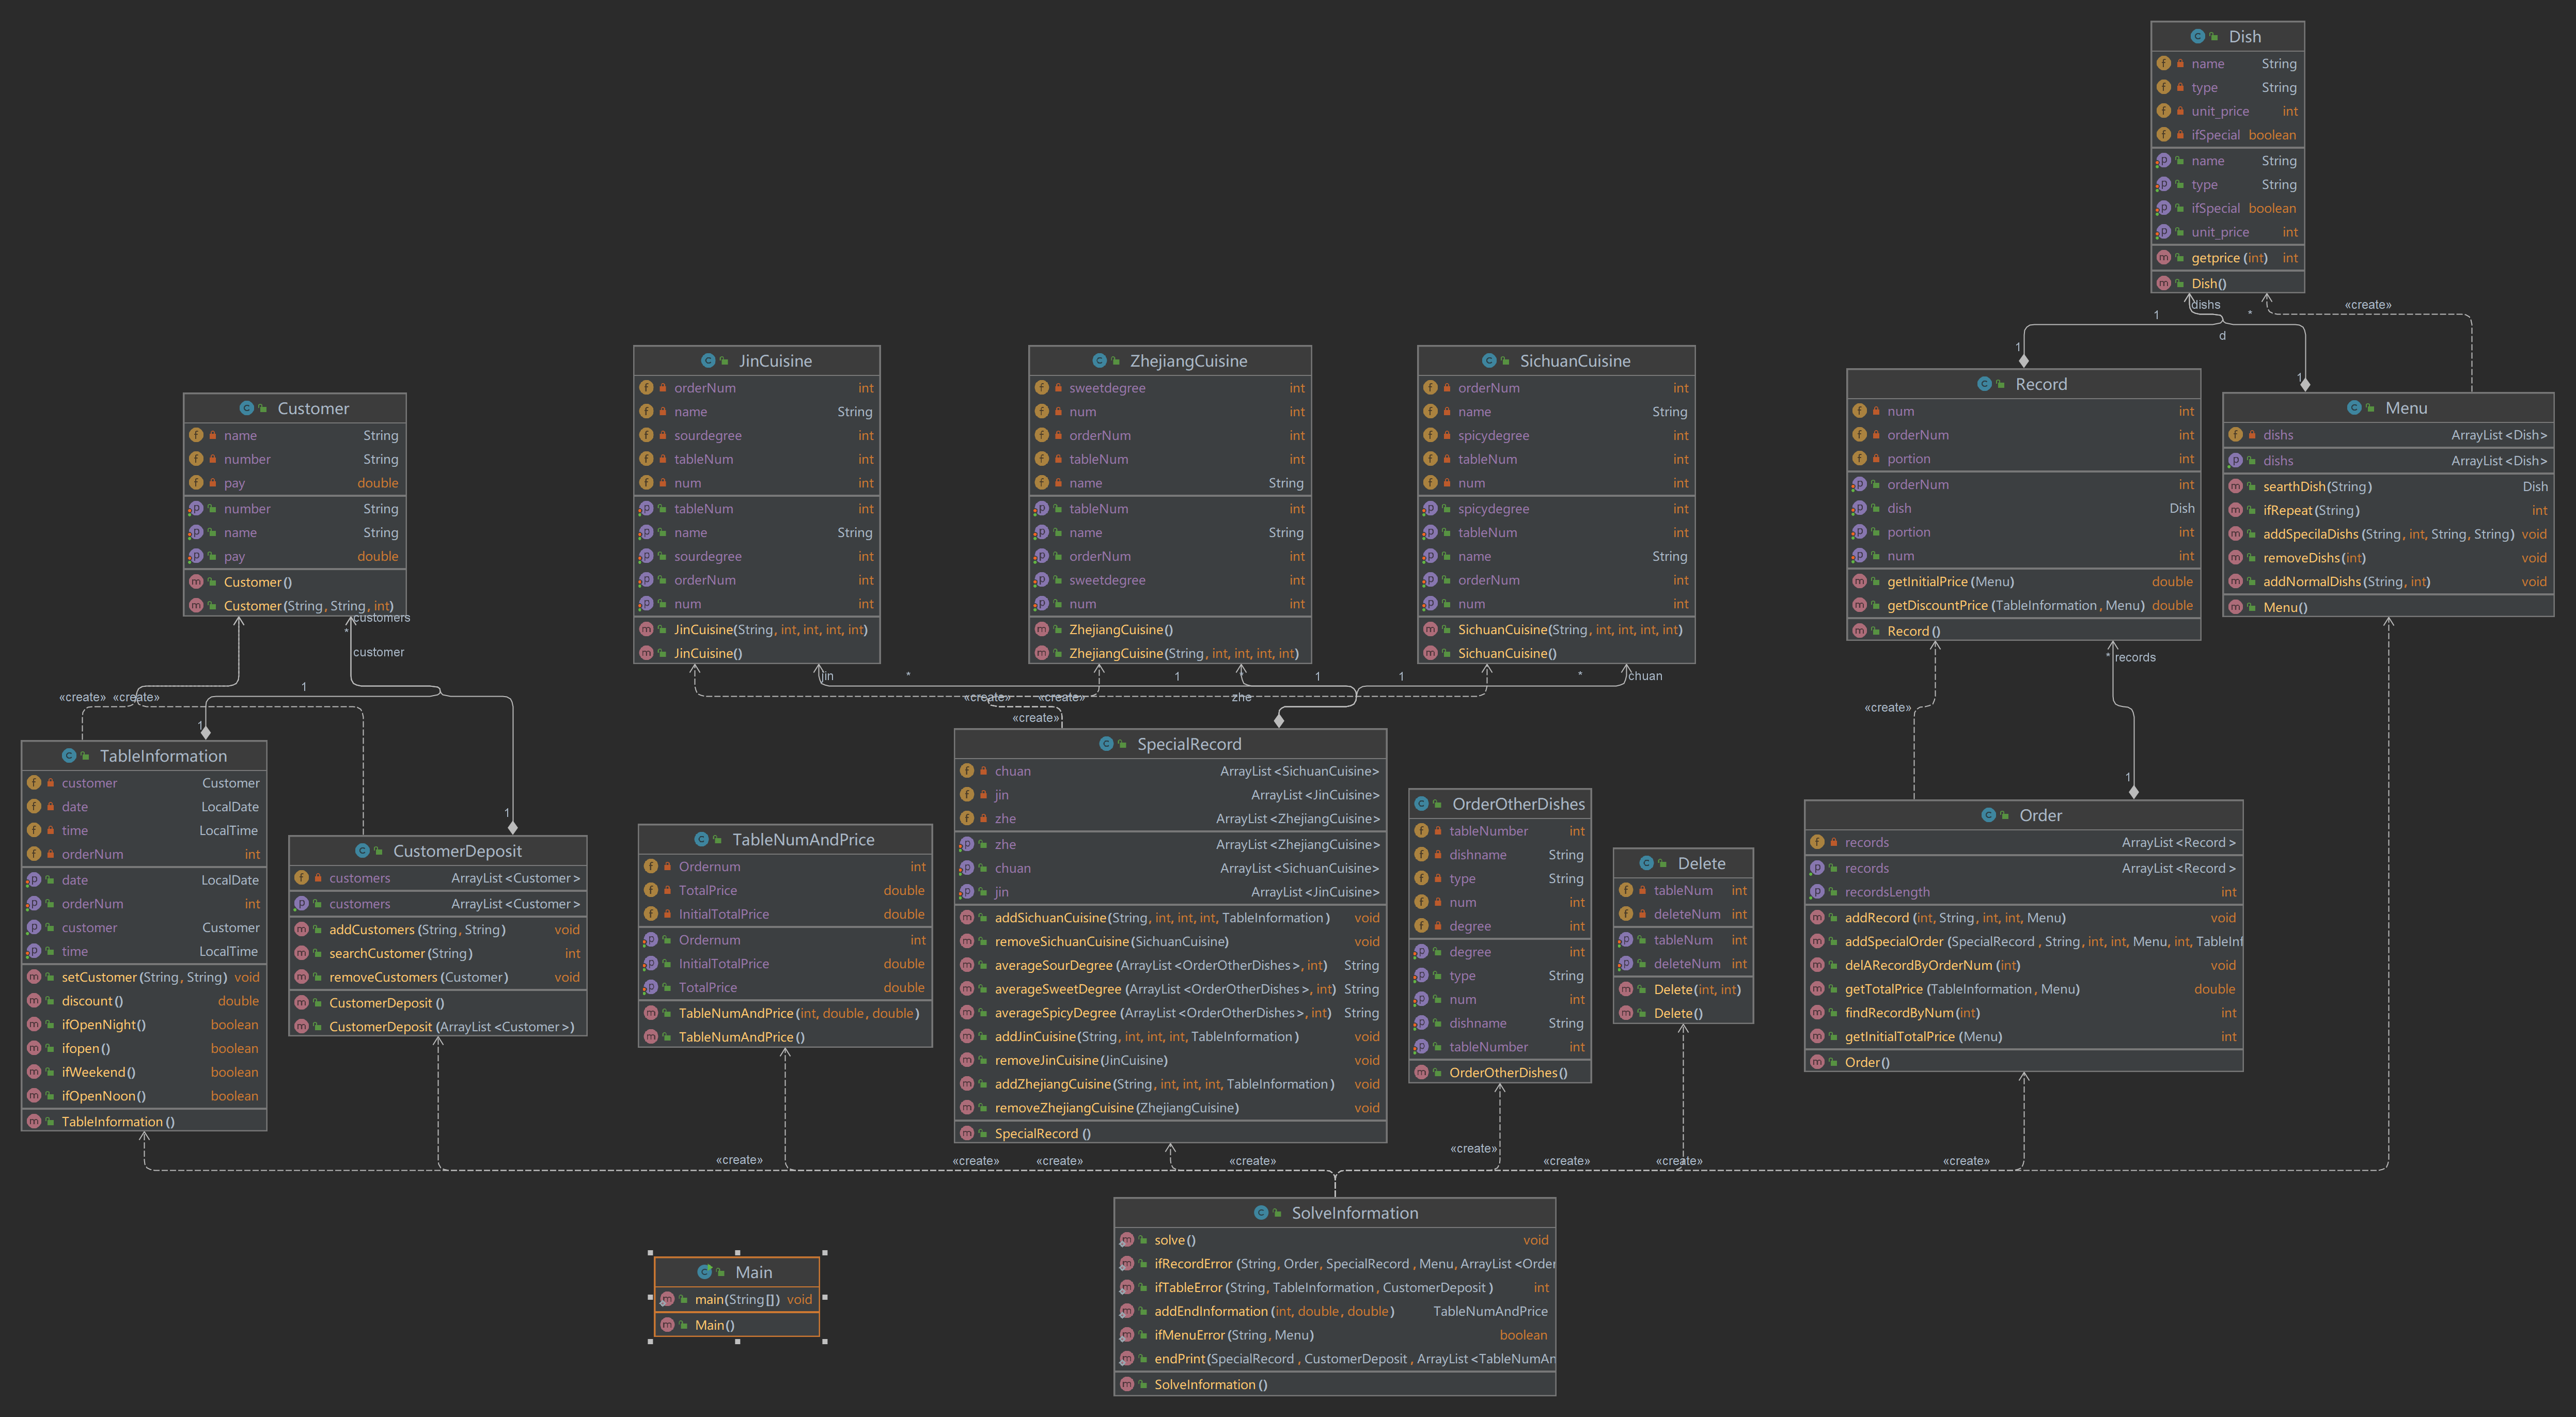The height and width of the screenshot is (1417, 2576).
Task: Click the method icon beside solve()
Action: pos(1127,1240)
